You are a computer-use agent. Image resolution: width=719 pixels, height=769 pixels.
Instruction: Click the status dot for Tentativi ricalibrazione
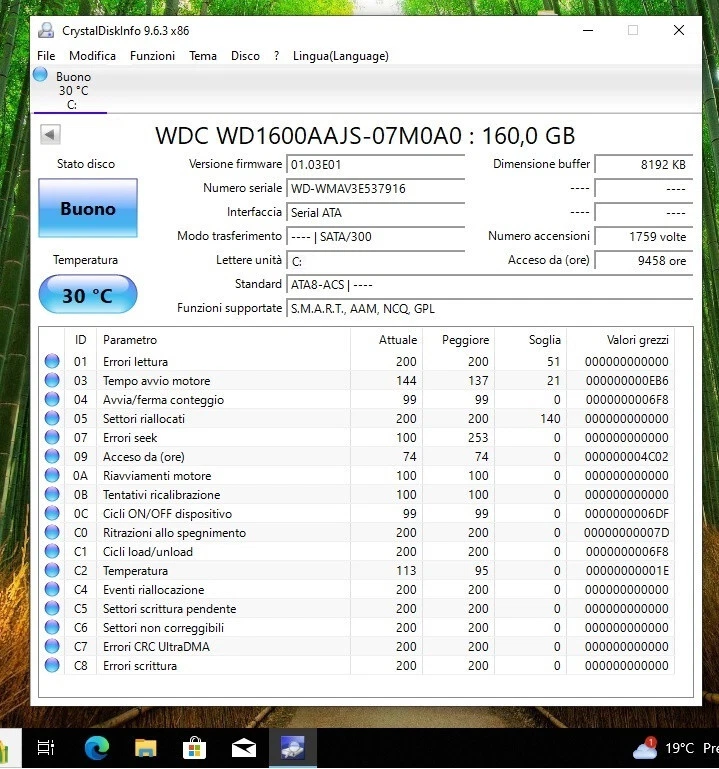pyautogui.click(x=52, y=494)
